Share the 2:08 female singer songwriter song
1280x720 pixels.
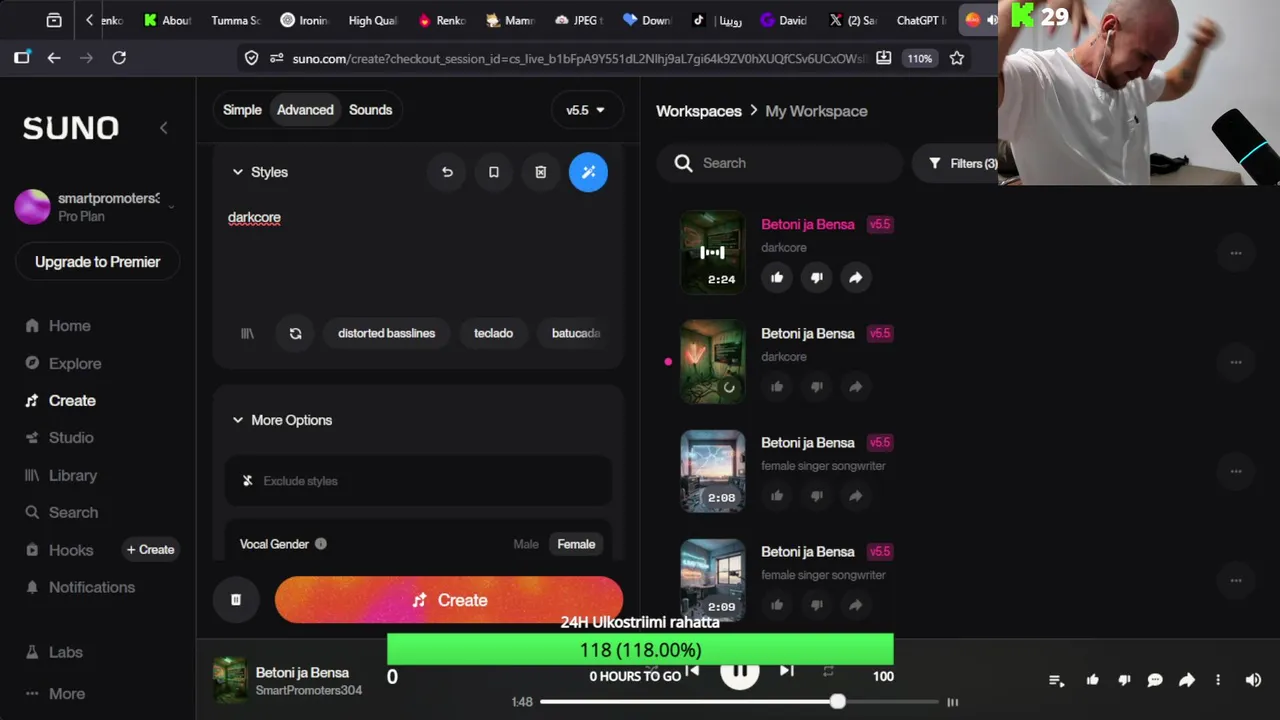pos(855,496)
